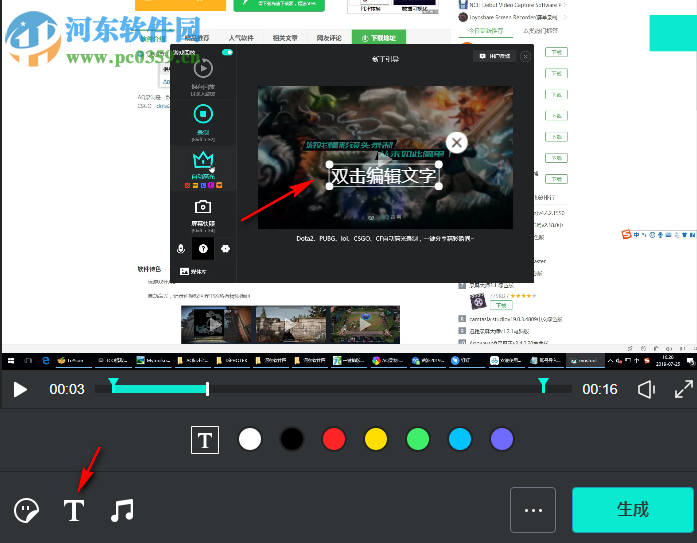Viewport: 697px width, 543px height.
Task: Choose the red text color
Action: (x=334, y=439)
